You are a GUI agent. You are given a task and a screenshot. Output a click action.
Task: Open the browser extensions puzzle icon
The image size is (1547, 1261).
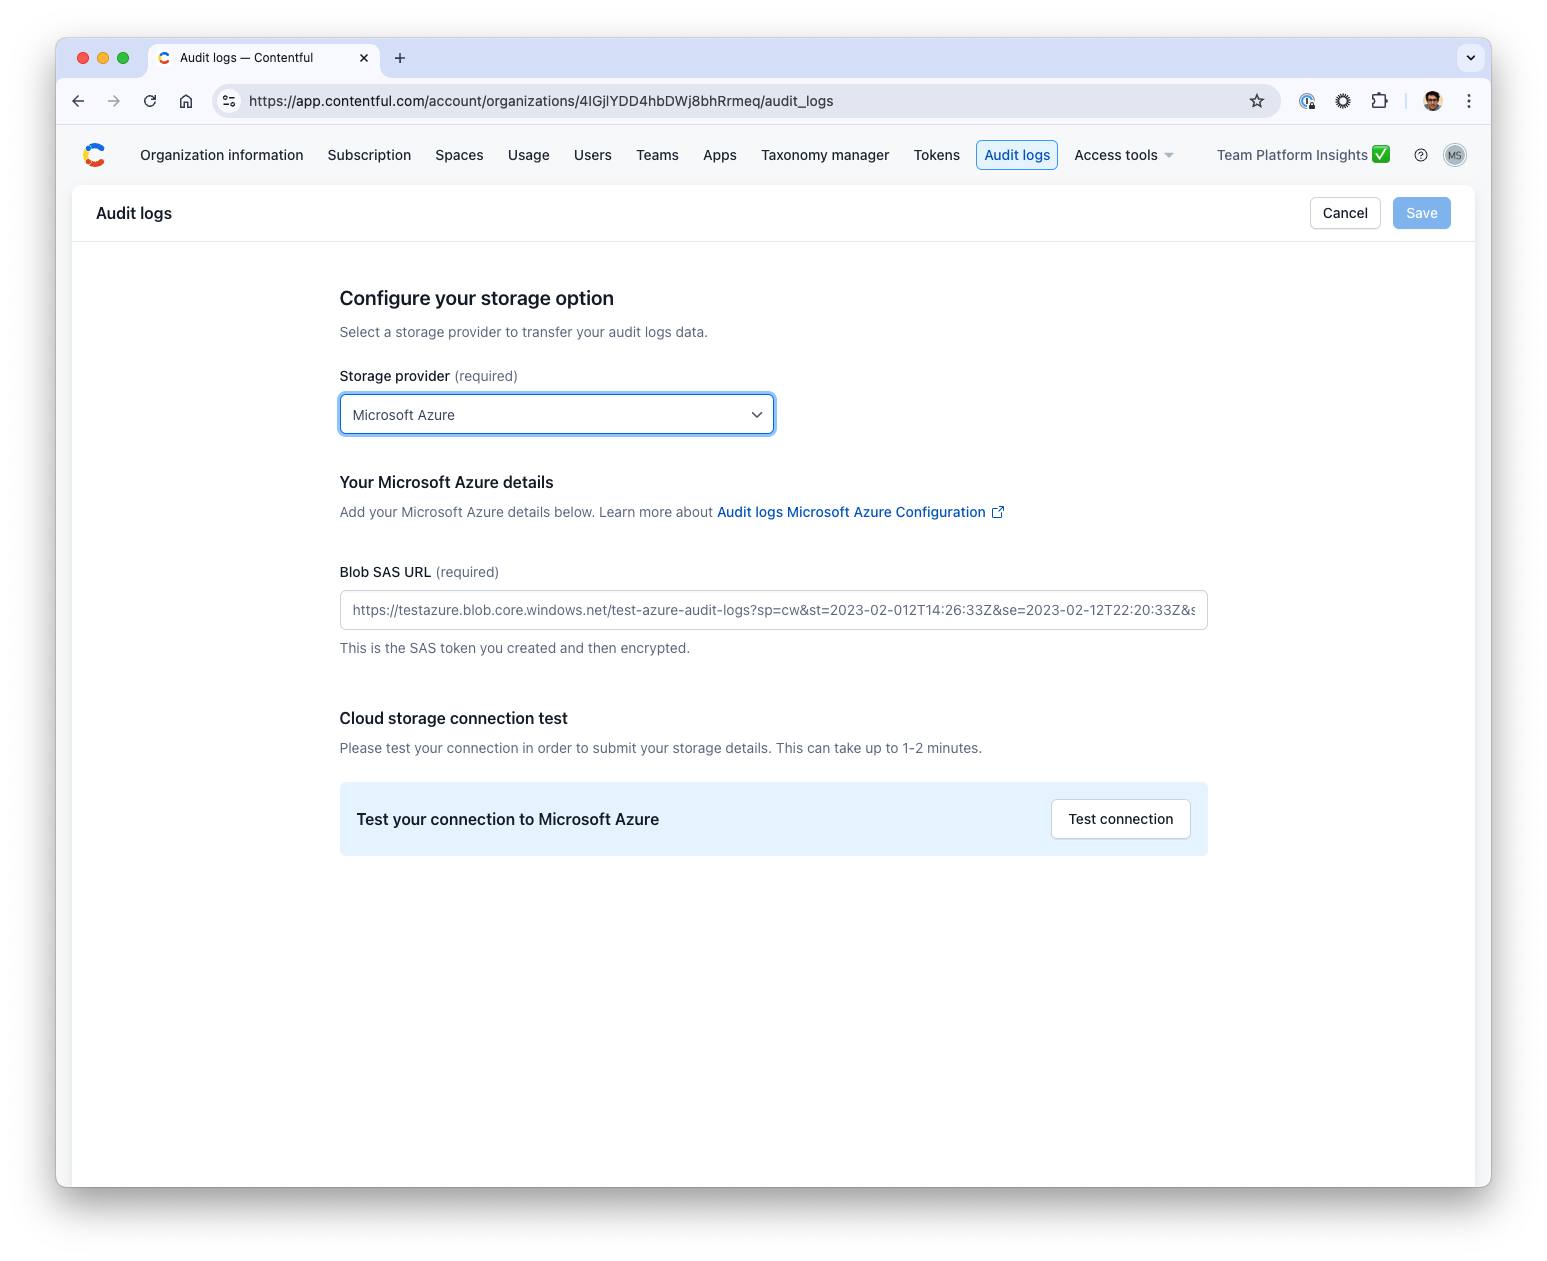pyautogui.click(x=1379, y=101)
